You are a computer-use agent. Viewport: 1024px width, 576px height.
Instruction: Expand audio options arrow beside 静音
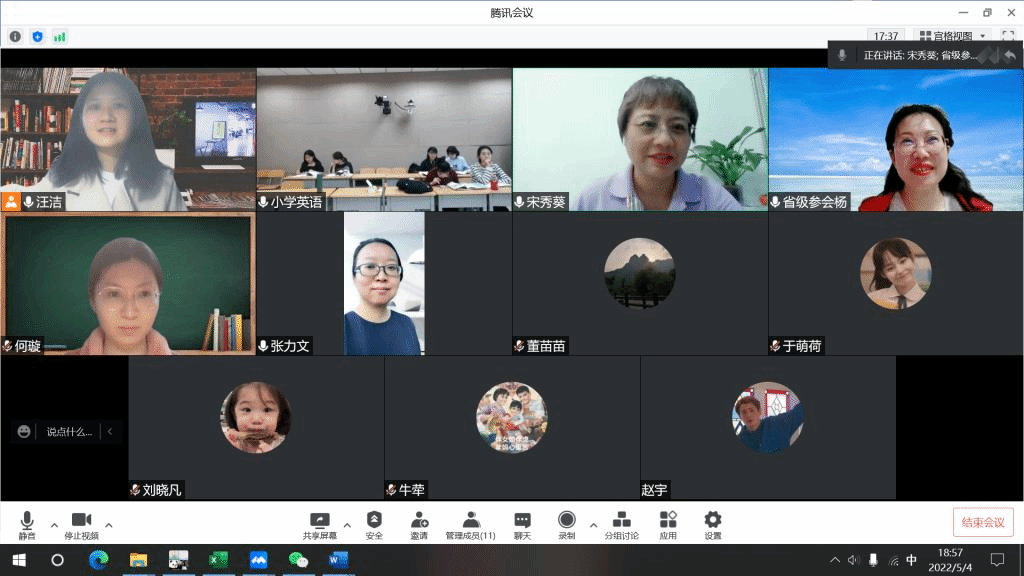coord(54,525)
